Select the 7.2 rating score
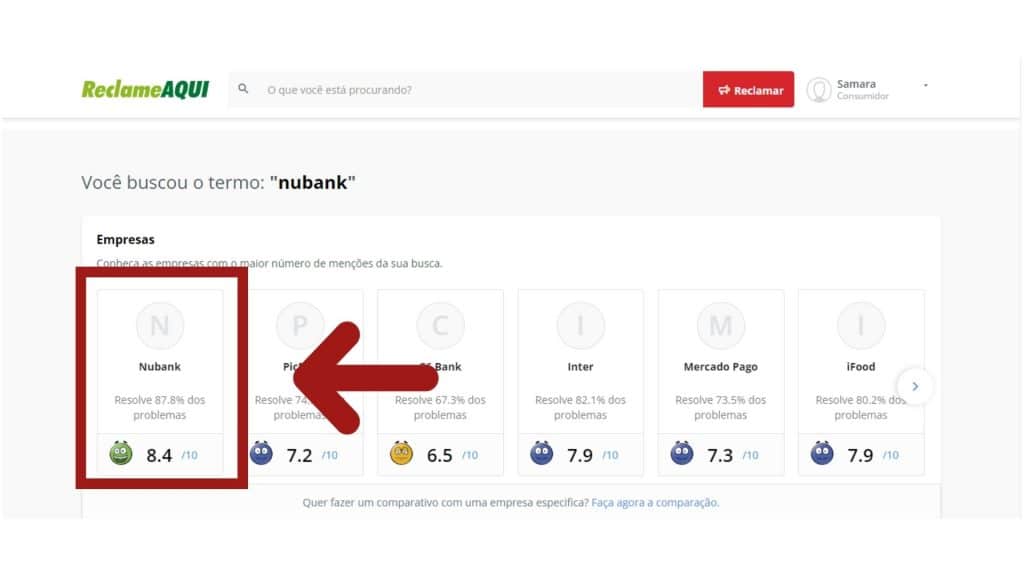The height and width of the screenshot is (576, 1024). pos(299,455)
